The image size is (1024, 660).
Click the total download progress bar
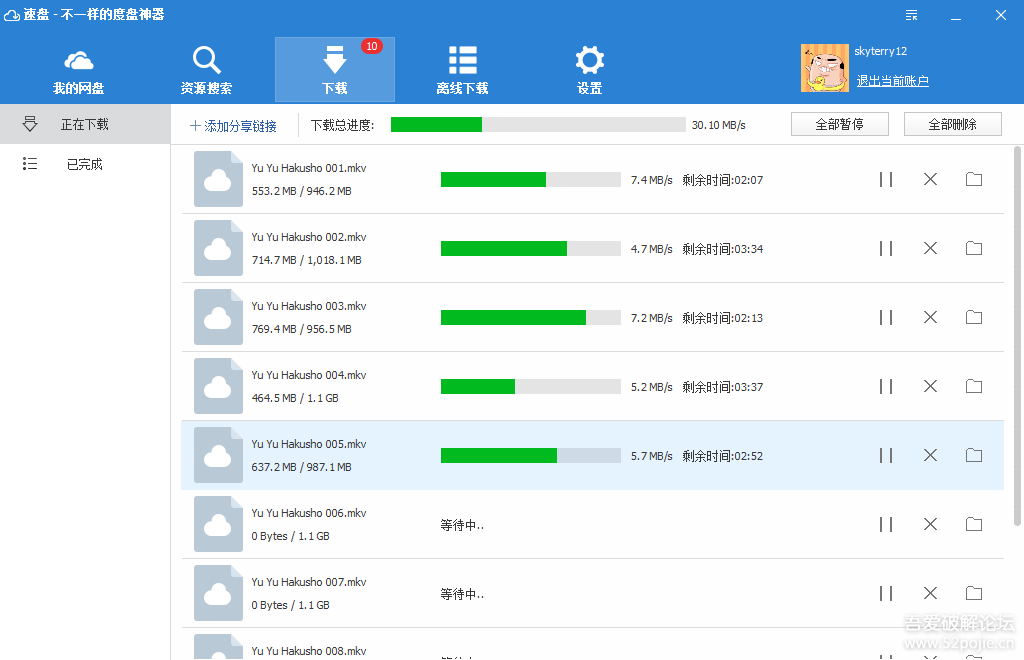coord(538,125)
